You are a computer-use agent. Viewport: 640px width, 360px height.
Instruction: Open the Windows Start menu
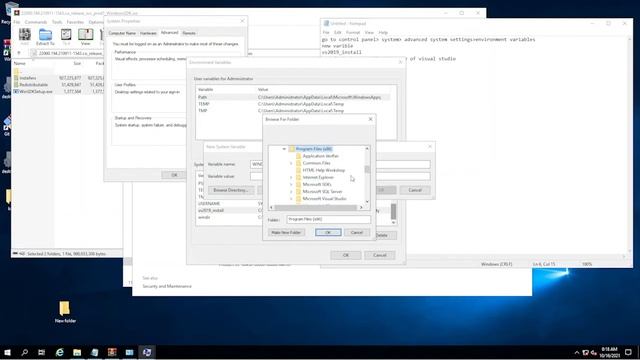pyautogui.click(x=7, y=352)
